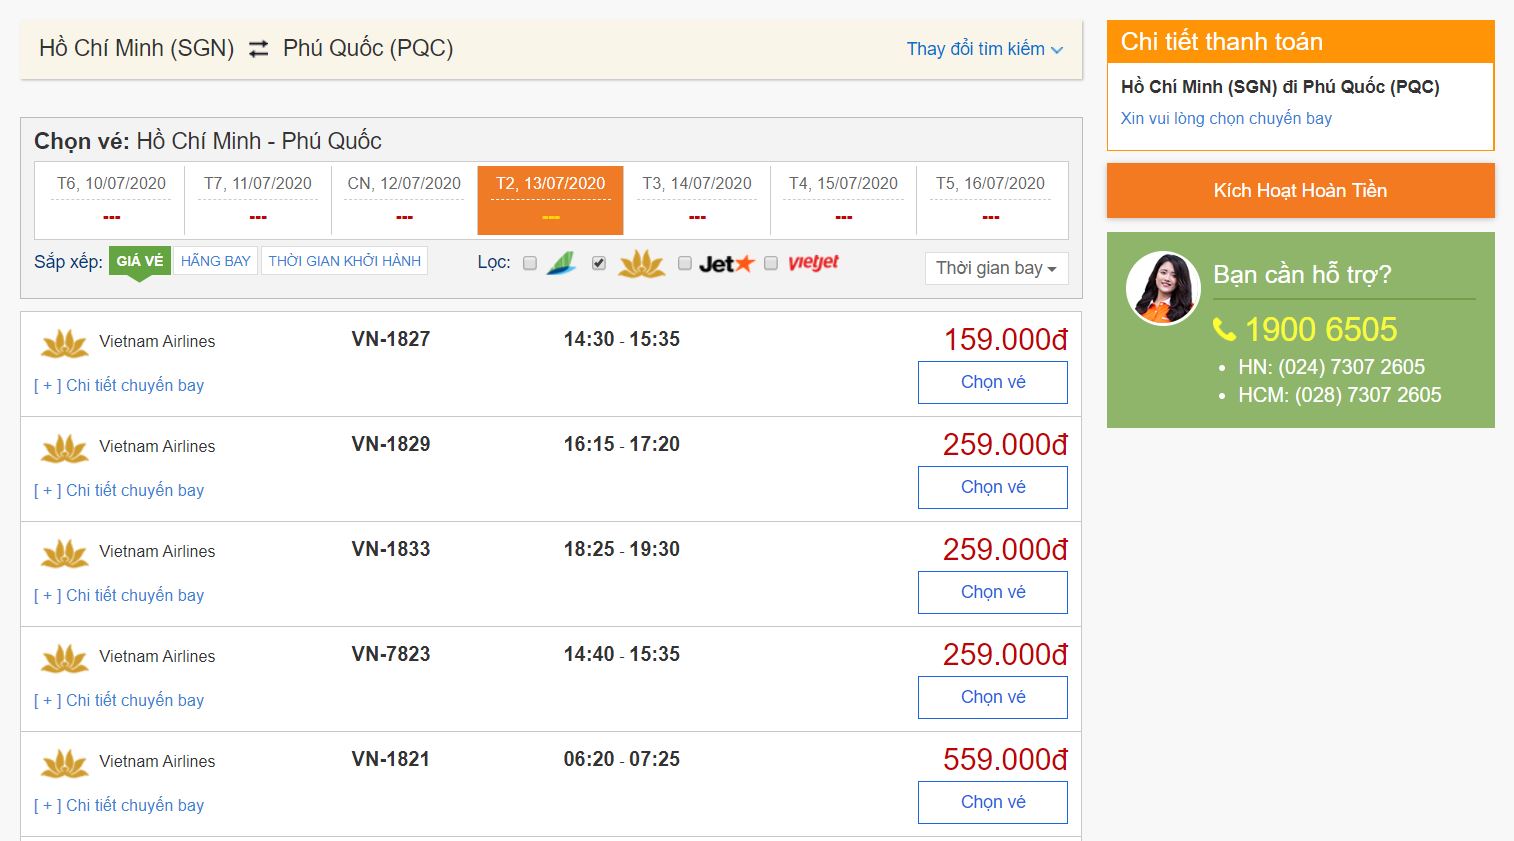Expand flight details for VN-1829
This screenshot has height=841, width=1514.
click(119, 490)
